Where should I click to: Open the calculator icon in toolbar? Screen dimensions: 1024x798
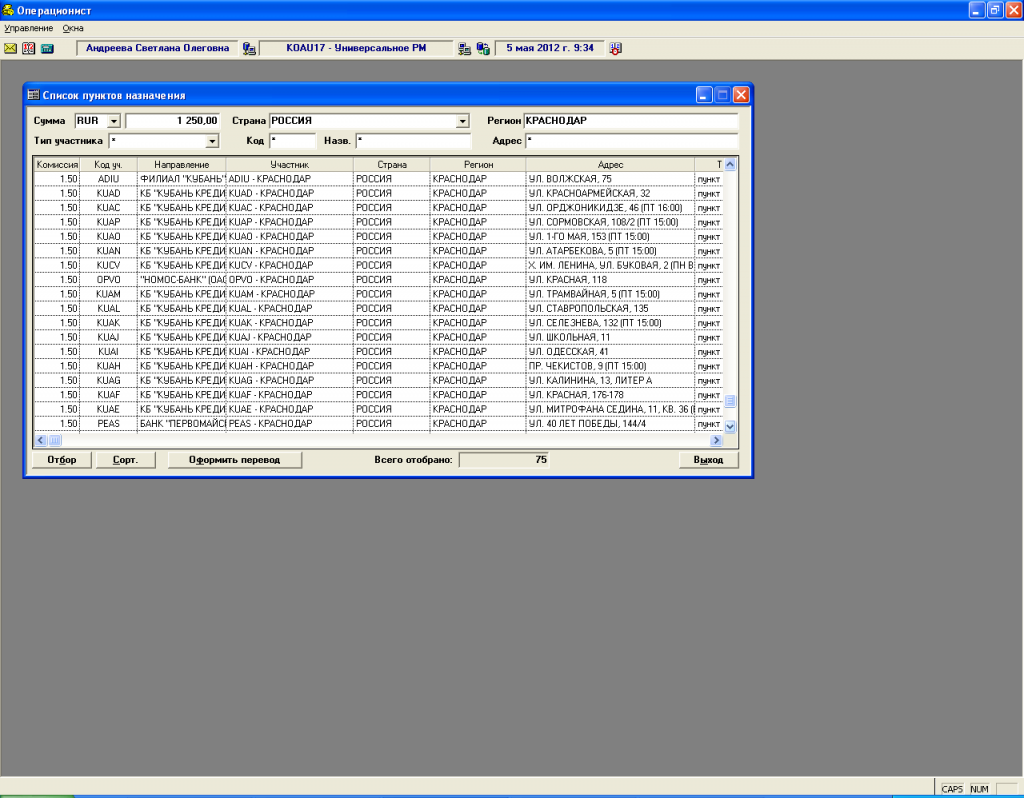point(46,48)
